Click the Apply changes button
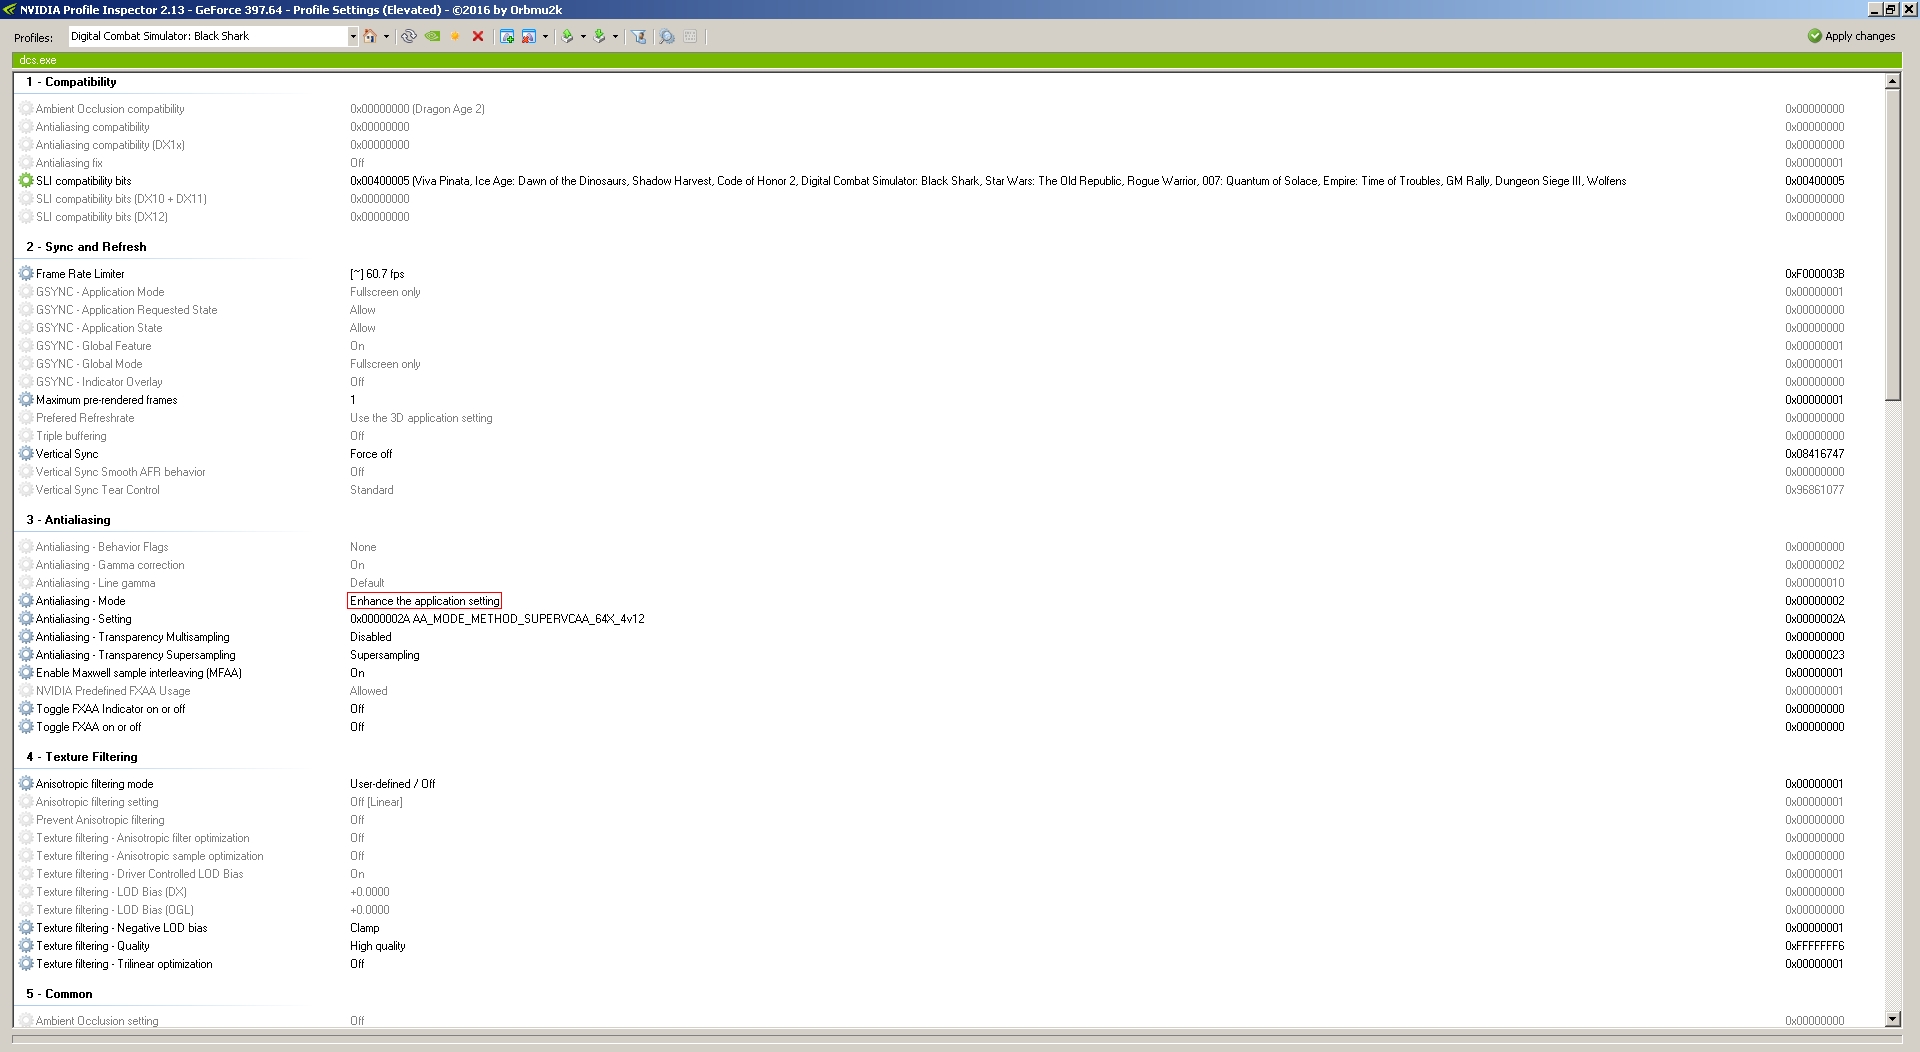The image size is (1920, 1052). [x=1851, y=36]
